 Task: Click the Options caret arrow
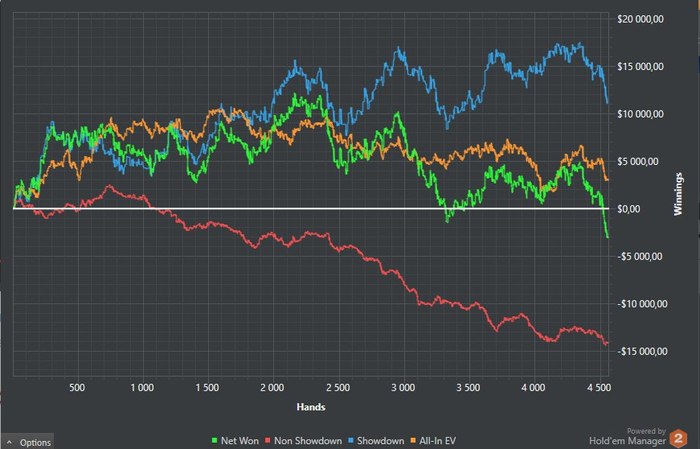[9, 442]
